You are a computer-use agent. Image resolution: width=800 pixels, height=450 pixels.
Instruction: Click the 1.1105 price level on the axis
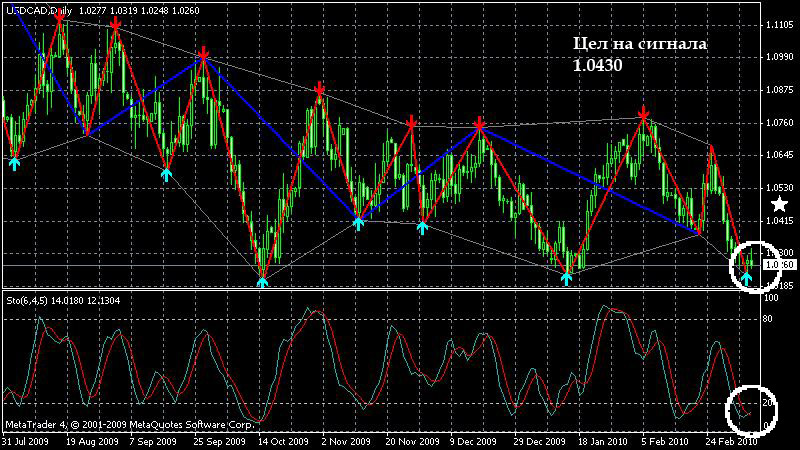(780, 24)
